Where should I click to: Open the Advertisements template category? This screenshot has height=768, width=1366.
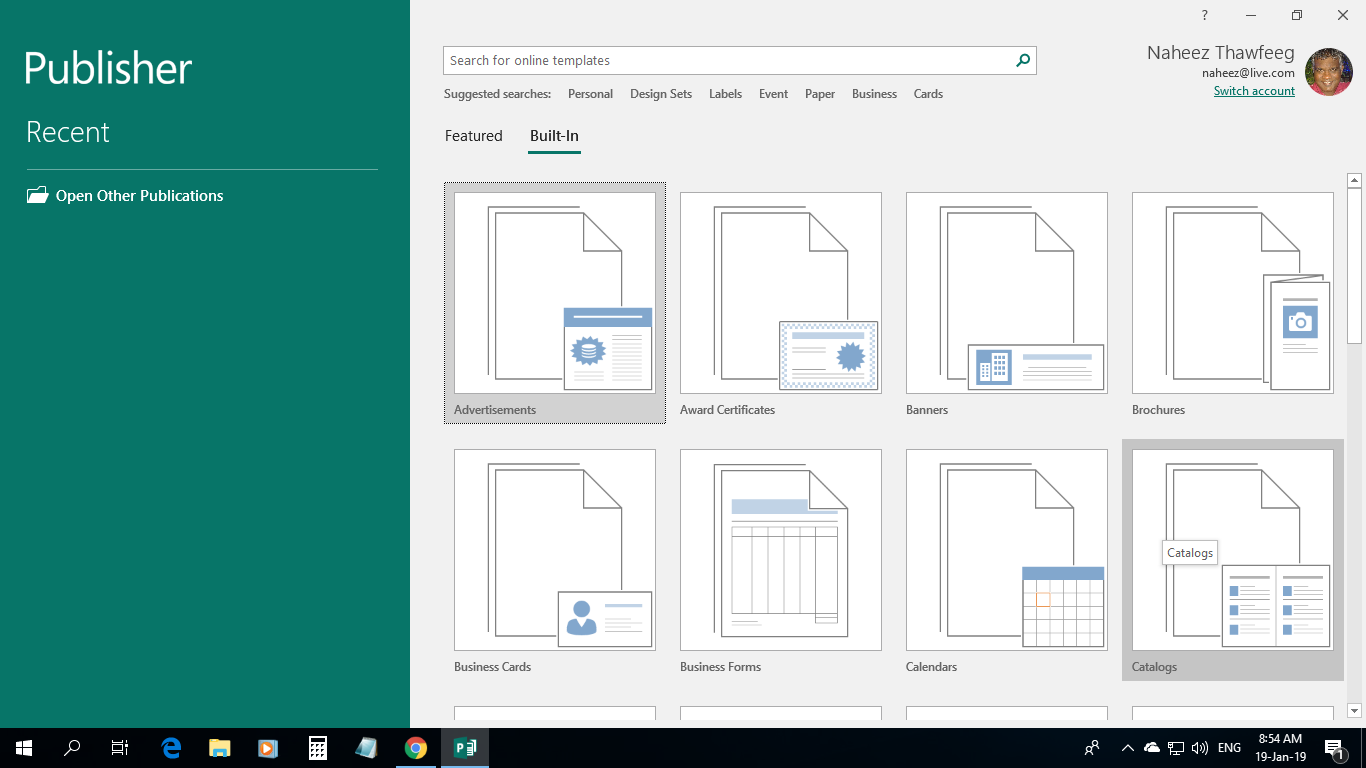[x=555, y=303]
